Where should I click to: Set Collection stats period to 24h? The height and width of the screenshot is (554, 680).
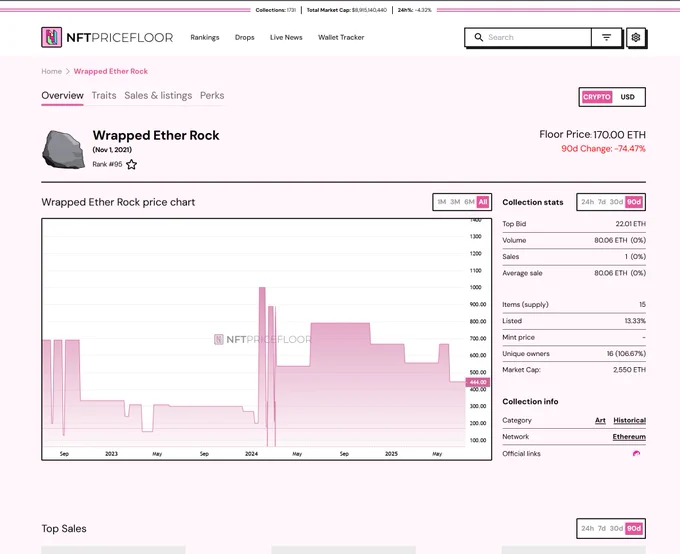pos(588,202)
